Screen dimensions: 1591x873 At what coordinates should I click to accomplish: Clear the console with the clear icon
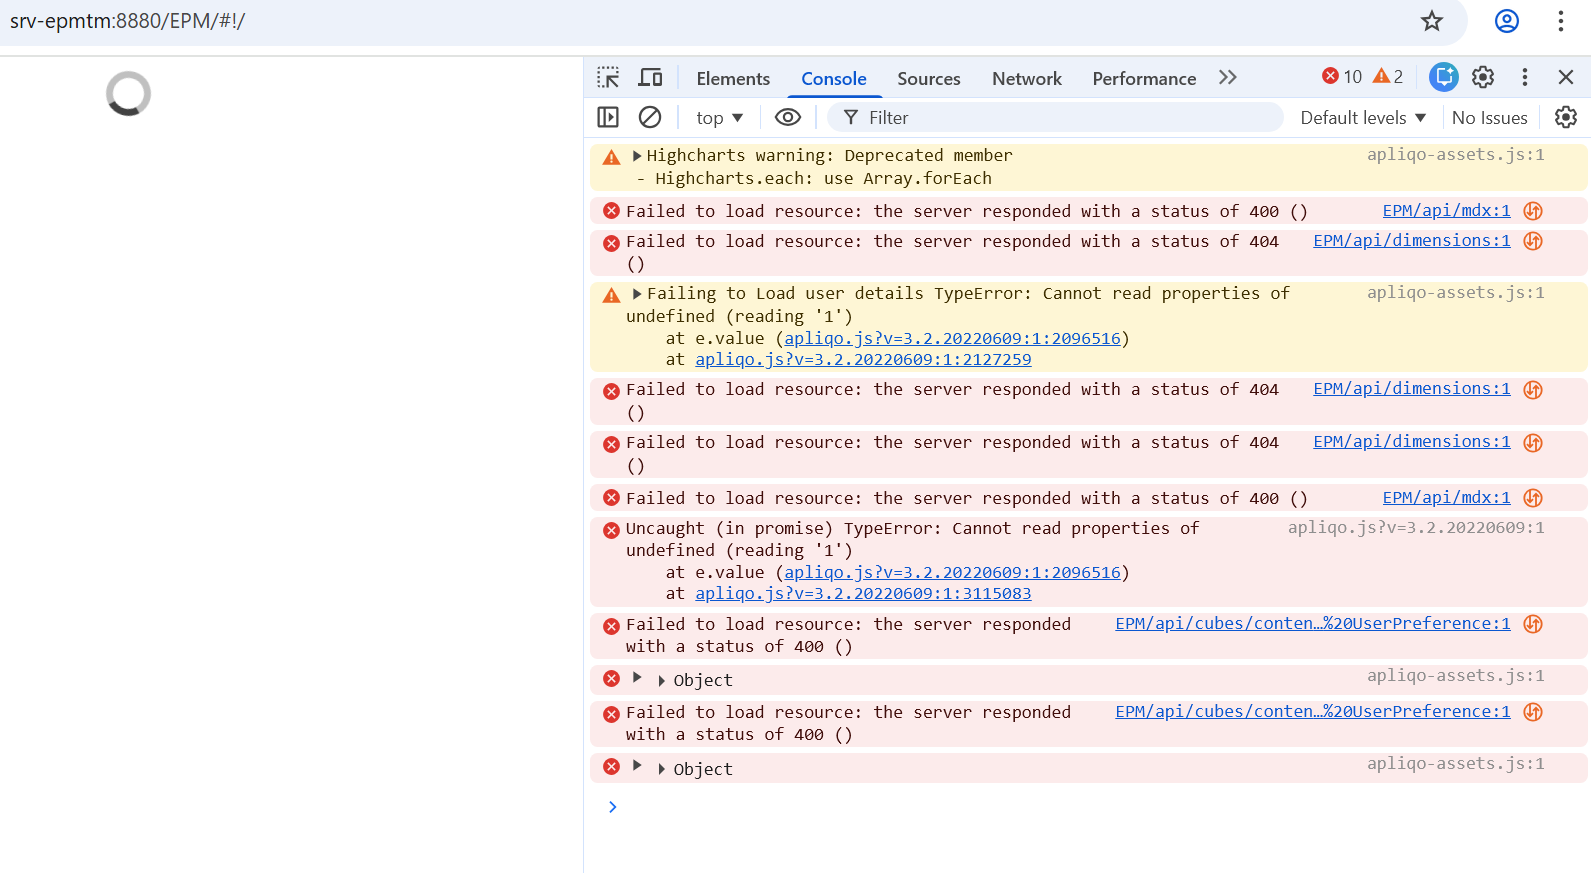(650, 118)
